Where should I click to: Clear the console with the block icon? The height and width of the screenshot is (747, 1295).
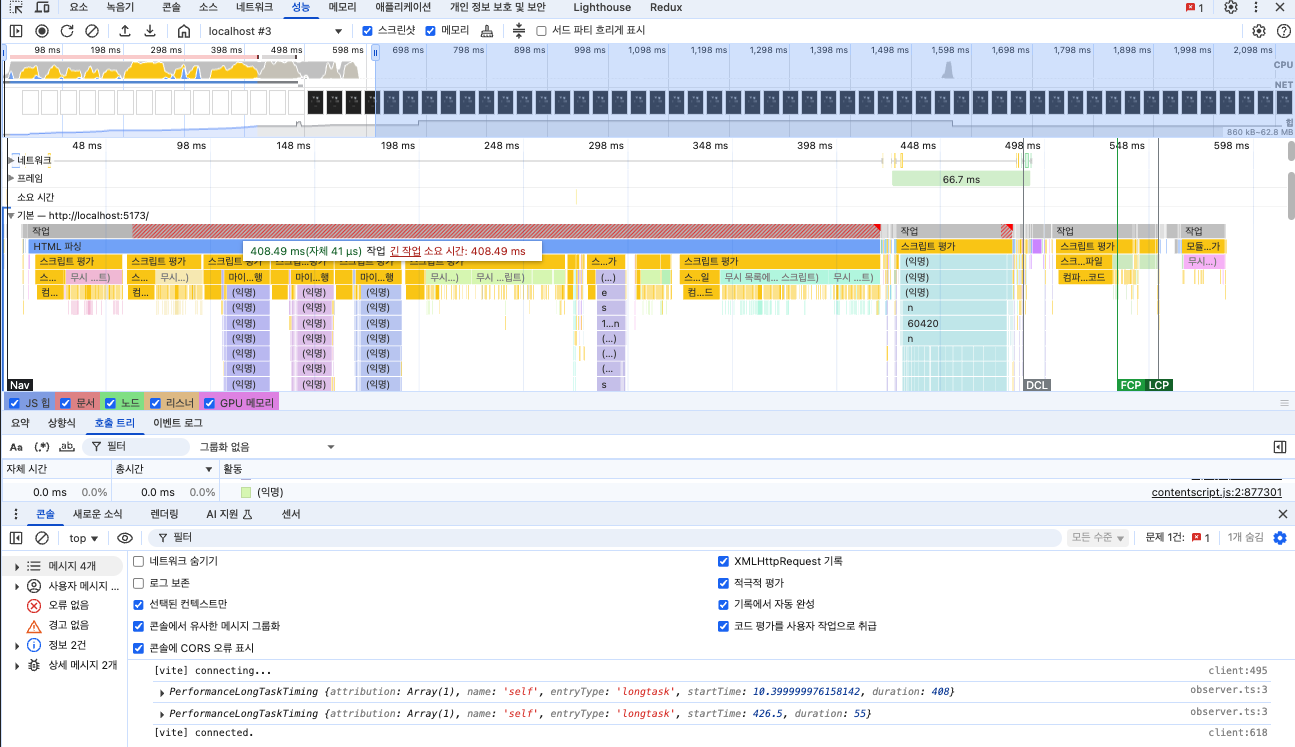pos(42,538)
